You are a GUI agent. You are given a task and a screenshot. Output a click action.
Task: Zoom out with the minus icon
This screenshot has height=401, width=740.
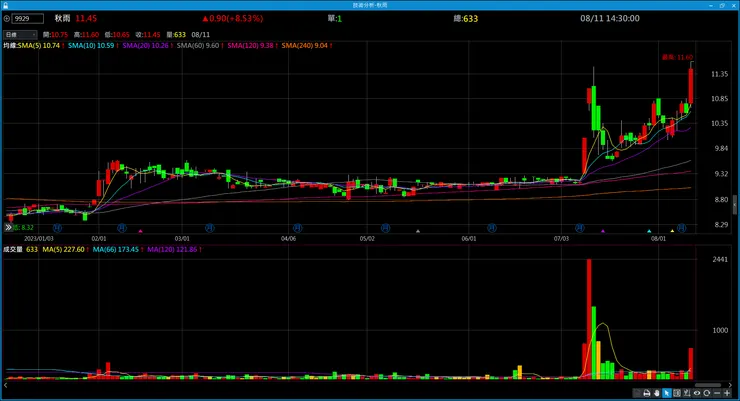(x=717, y=393)
